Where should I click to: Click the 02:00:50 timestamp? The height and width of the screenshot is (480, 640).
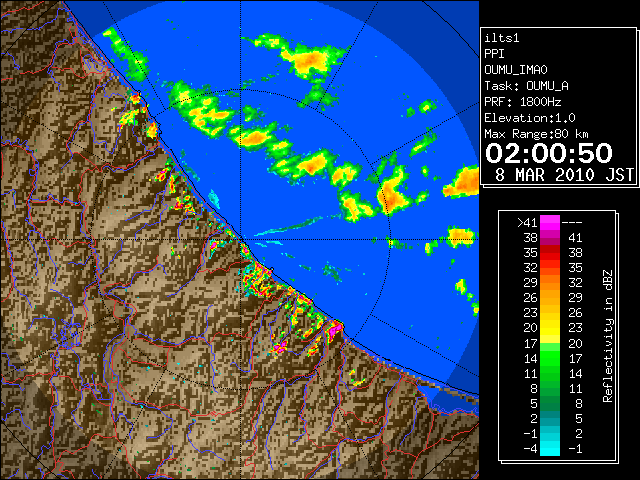(x=549, y=153)
